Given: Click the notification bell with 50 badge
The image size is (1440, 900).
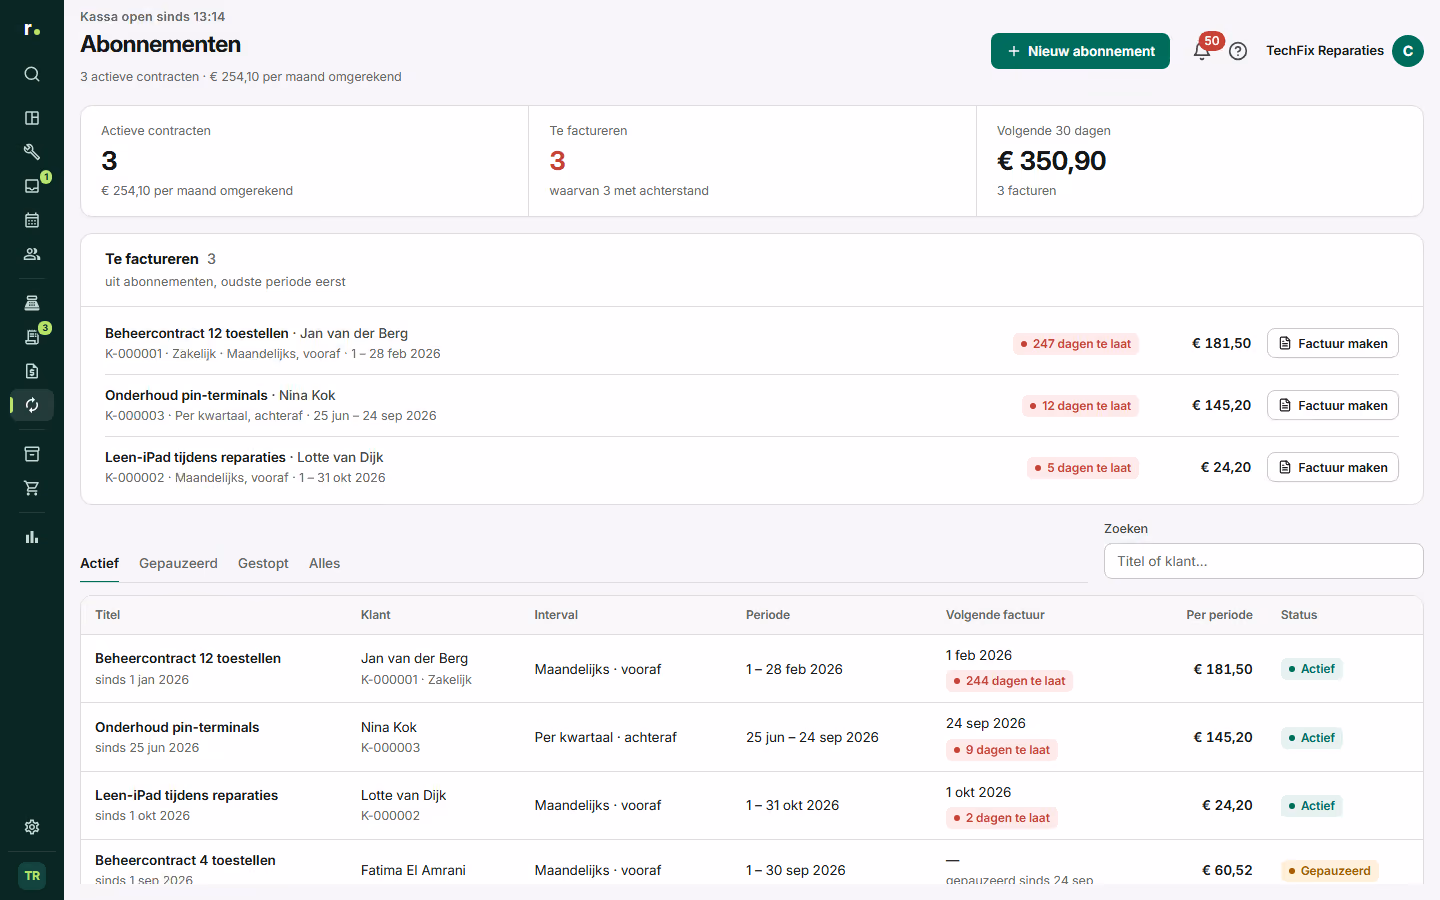Looking at the screenshot, I should (1202, 51).
